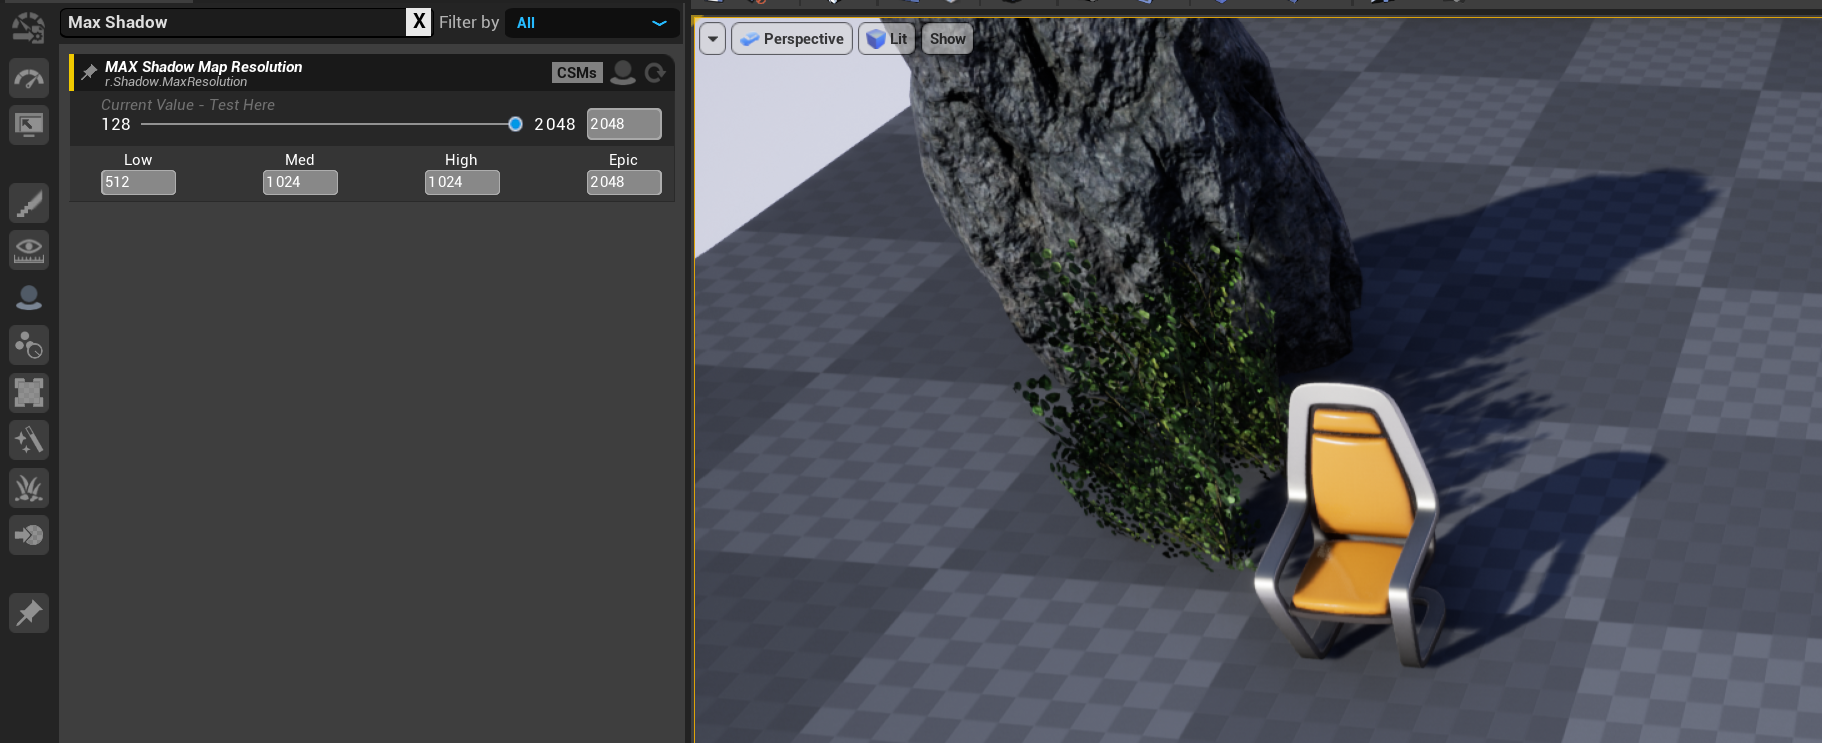Select the eye with ruler sidebar icon
The width and height of the screenshot is (1822, 743).
pyautogui.click(x=29, y=250)
